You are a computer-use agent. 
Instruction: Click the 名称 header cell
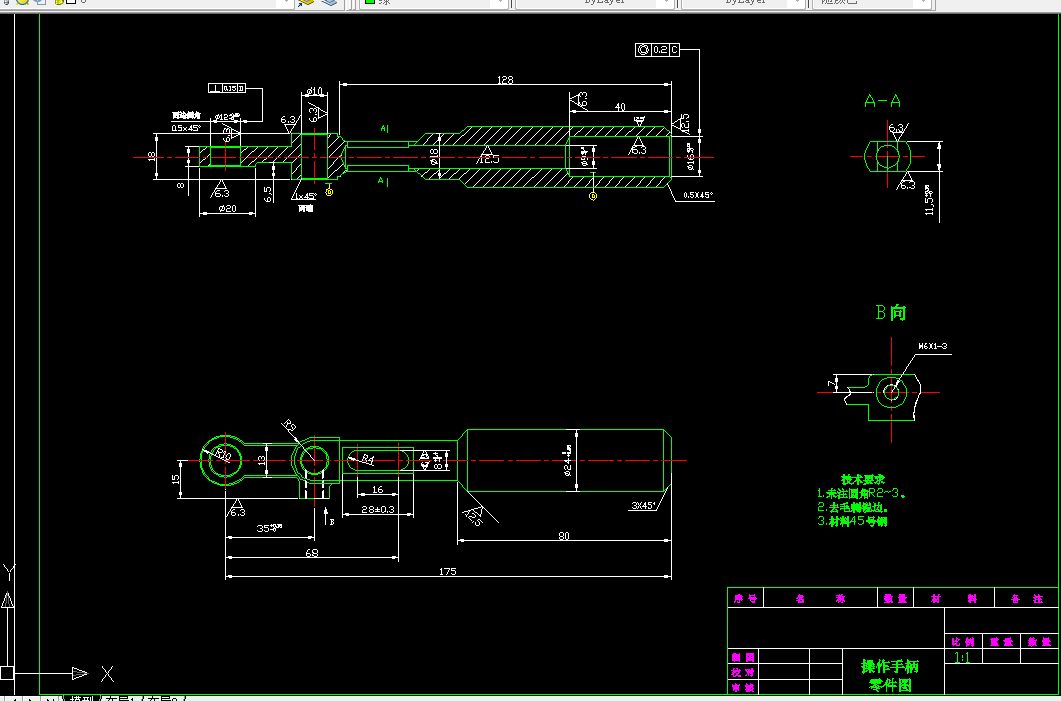pos(821,598)
